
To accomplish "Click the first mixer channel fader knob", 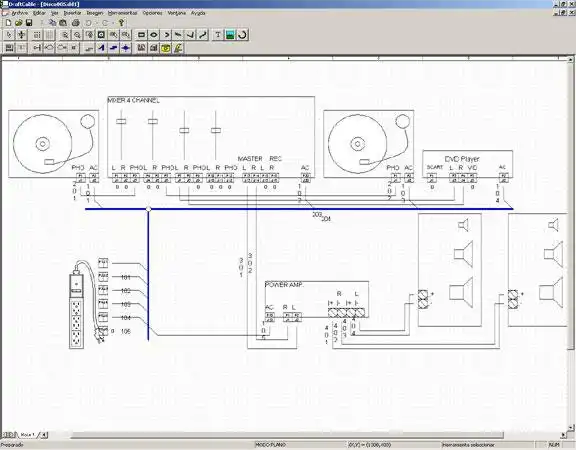I will 121,121.
